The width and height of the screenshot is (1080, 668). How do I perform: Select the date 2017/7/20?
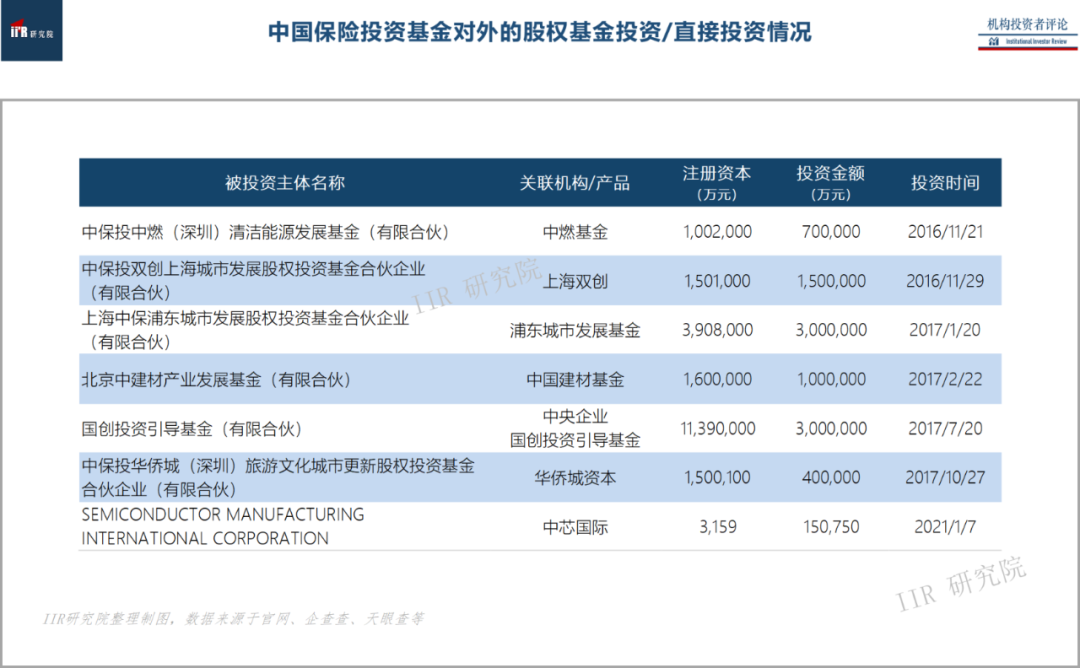click(x=945, y=429)
